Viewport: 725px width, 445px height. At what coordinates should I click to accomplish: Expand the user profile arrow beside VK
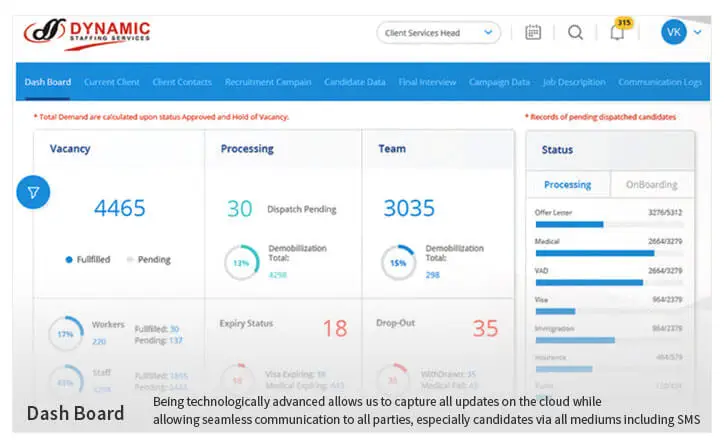(x=696, y=32)
